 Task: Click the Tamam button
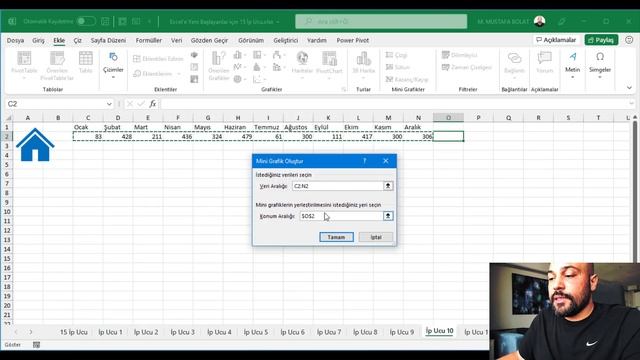[x=336, y=237]
